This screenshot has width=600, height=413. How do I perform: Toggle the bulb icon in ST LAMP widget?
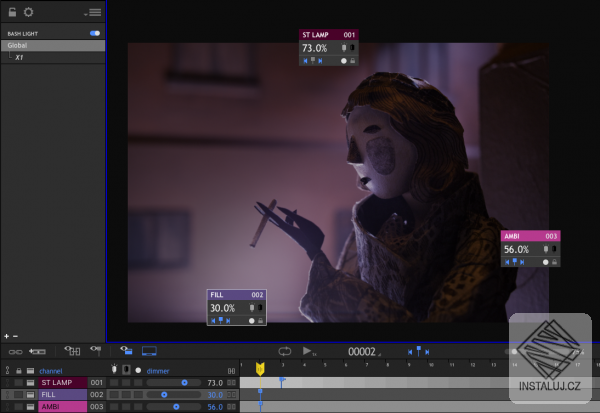tap(344, 47)
